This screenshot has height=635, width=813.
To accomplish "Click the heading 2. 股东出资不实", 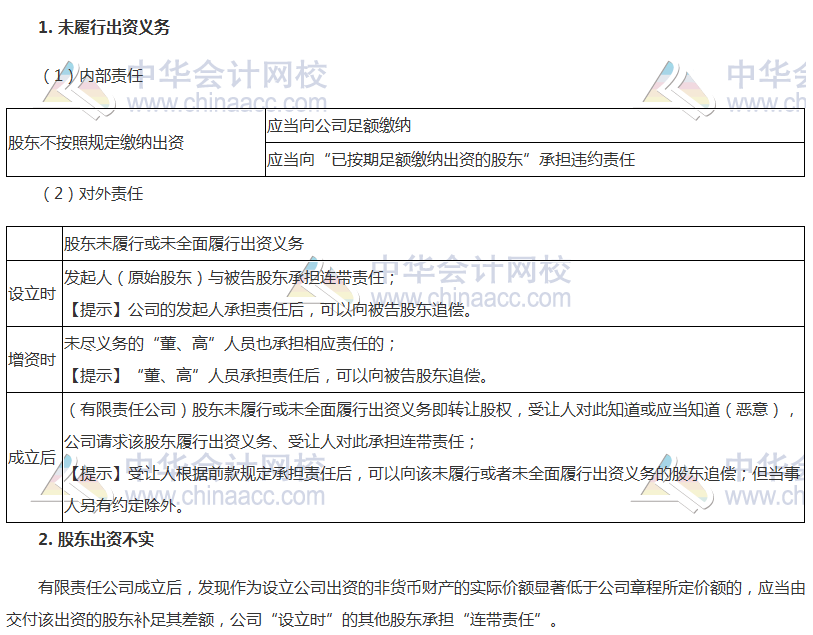I will click(x=96, y=539).
